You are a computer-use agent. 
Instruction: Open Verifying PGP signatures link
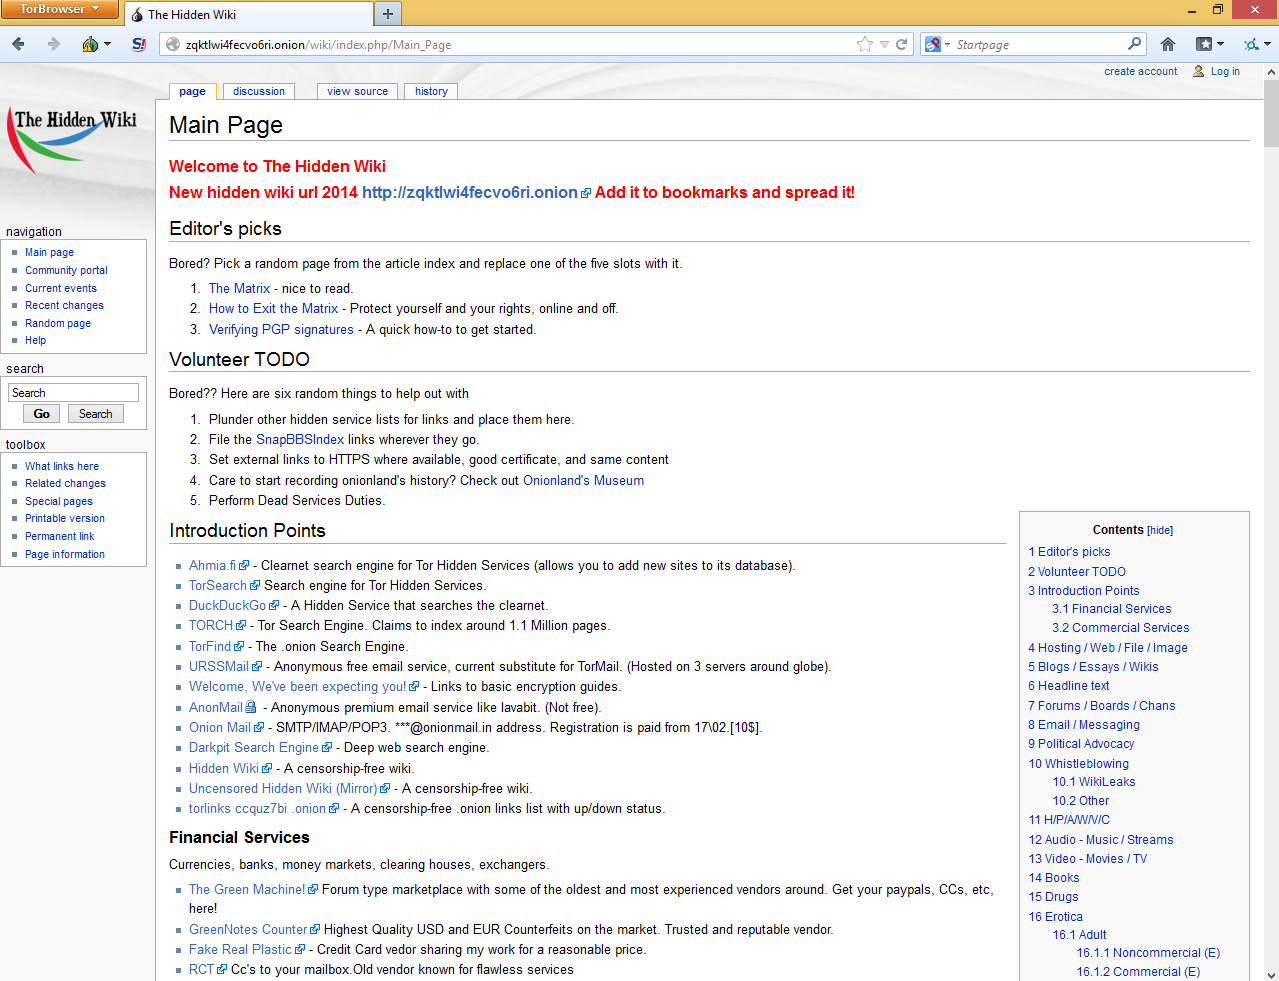[x=281, y=329]
